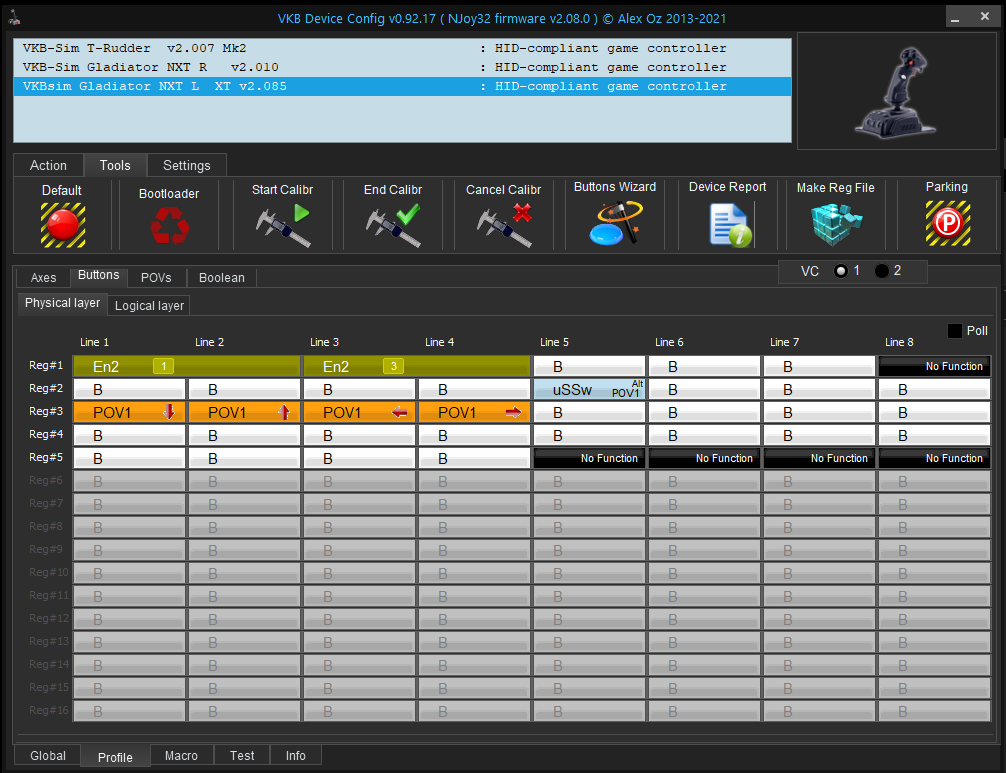Switch to the Profile bottom tab
This screenshot has height=773, width=1006.
tap(115, 757)
